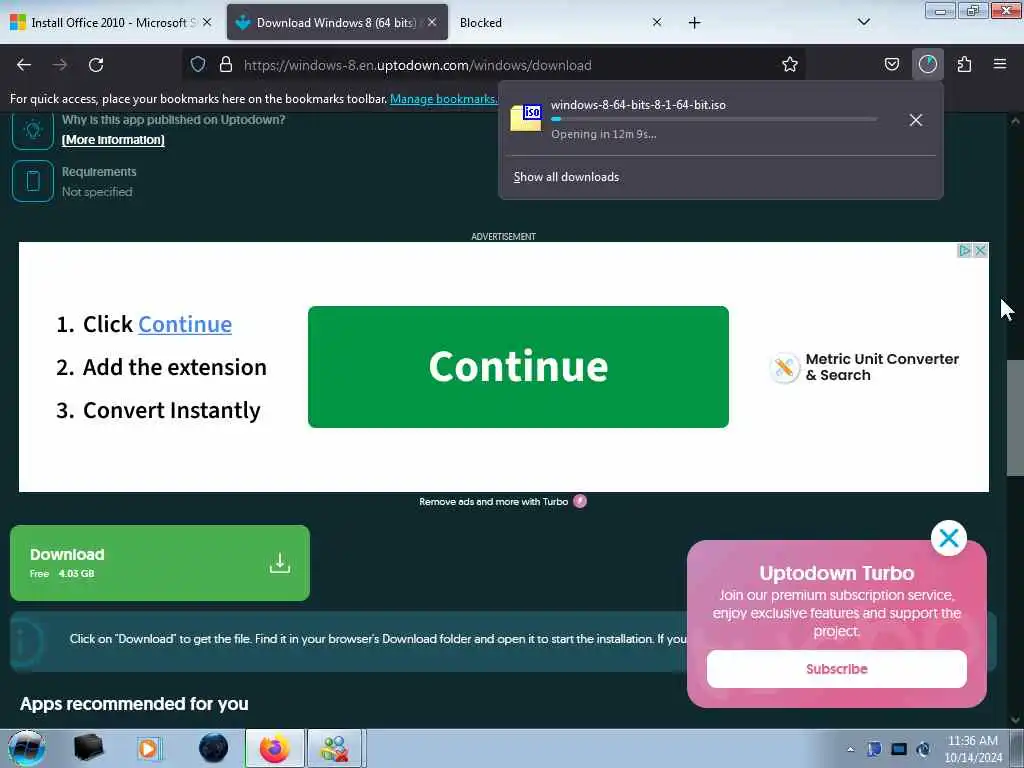The height and width of the screenshot is (768, 1024).
Task: Open the Firefox hamburger application menu
Action: point(1000,64)
